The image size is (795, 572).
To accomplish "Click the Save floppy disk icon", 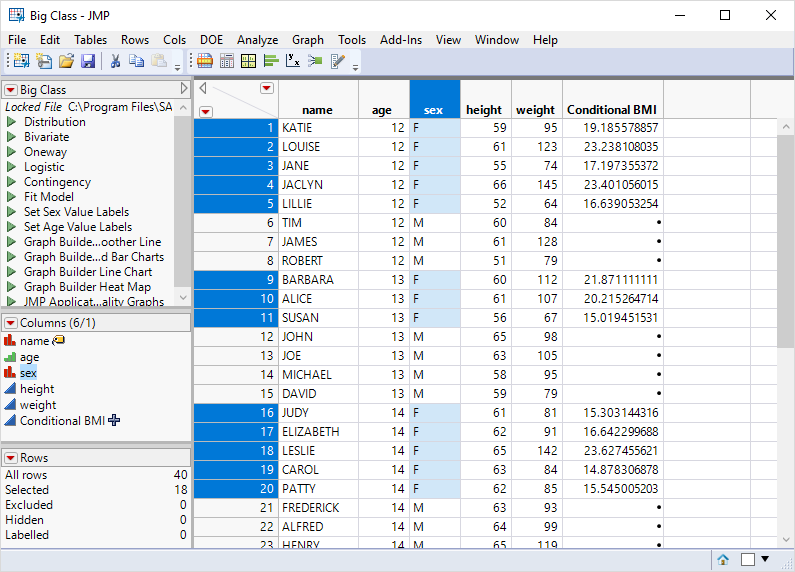I will 88,62.
